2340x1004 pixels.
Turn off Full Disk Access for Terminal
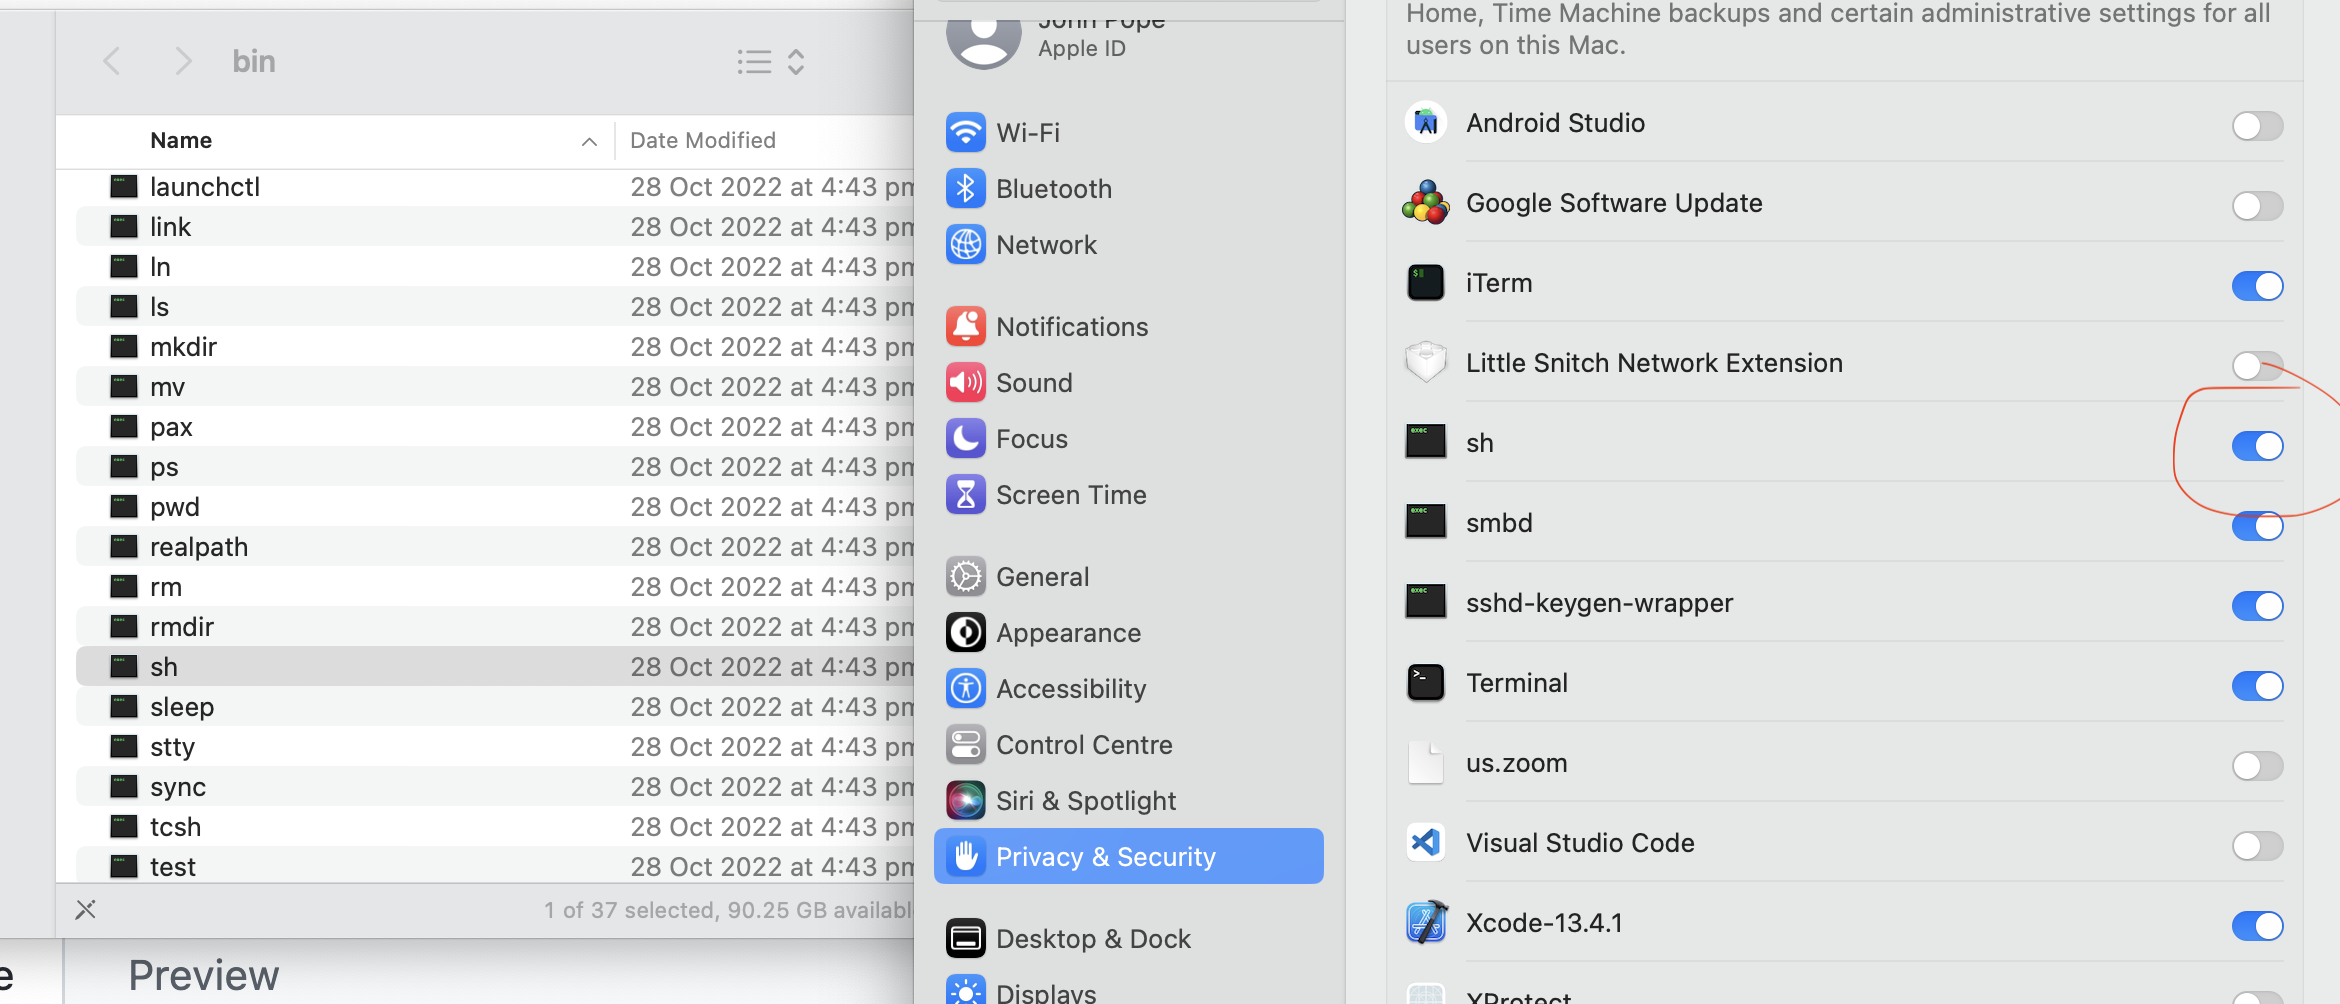(2258, 686)
